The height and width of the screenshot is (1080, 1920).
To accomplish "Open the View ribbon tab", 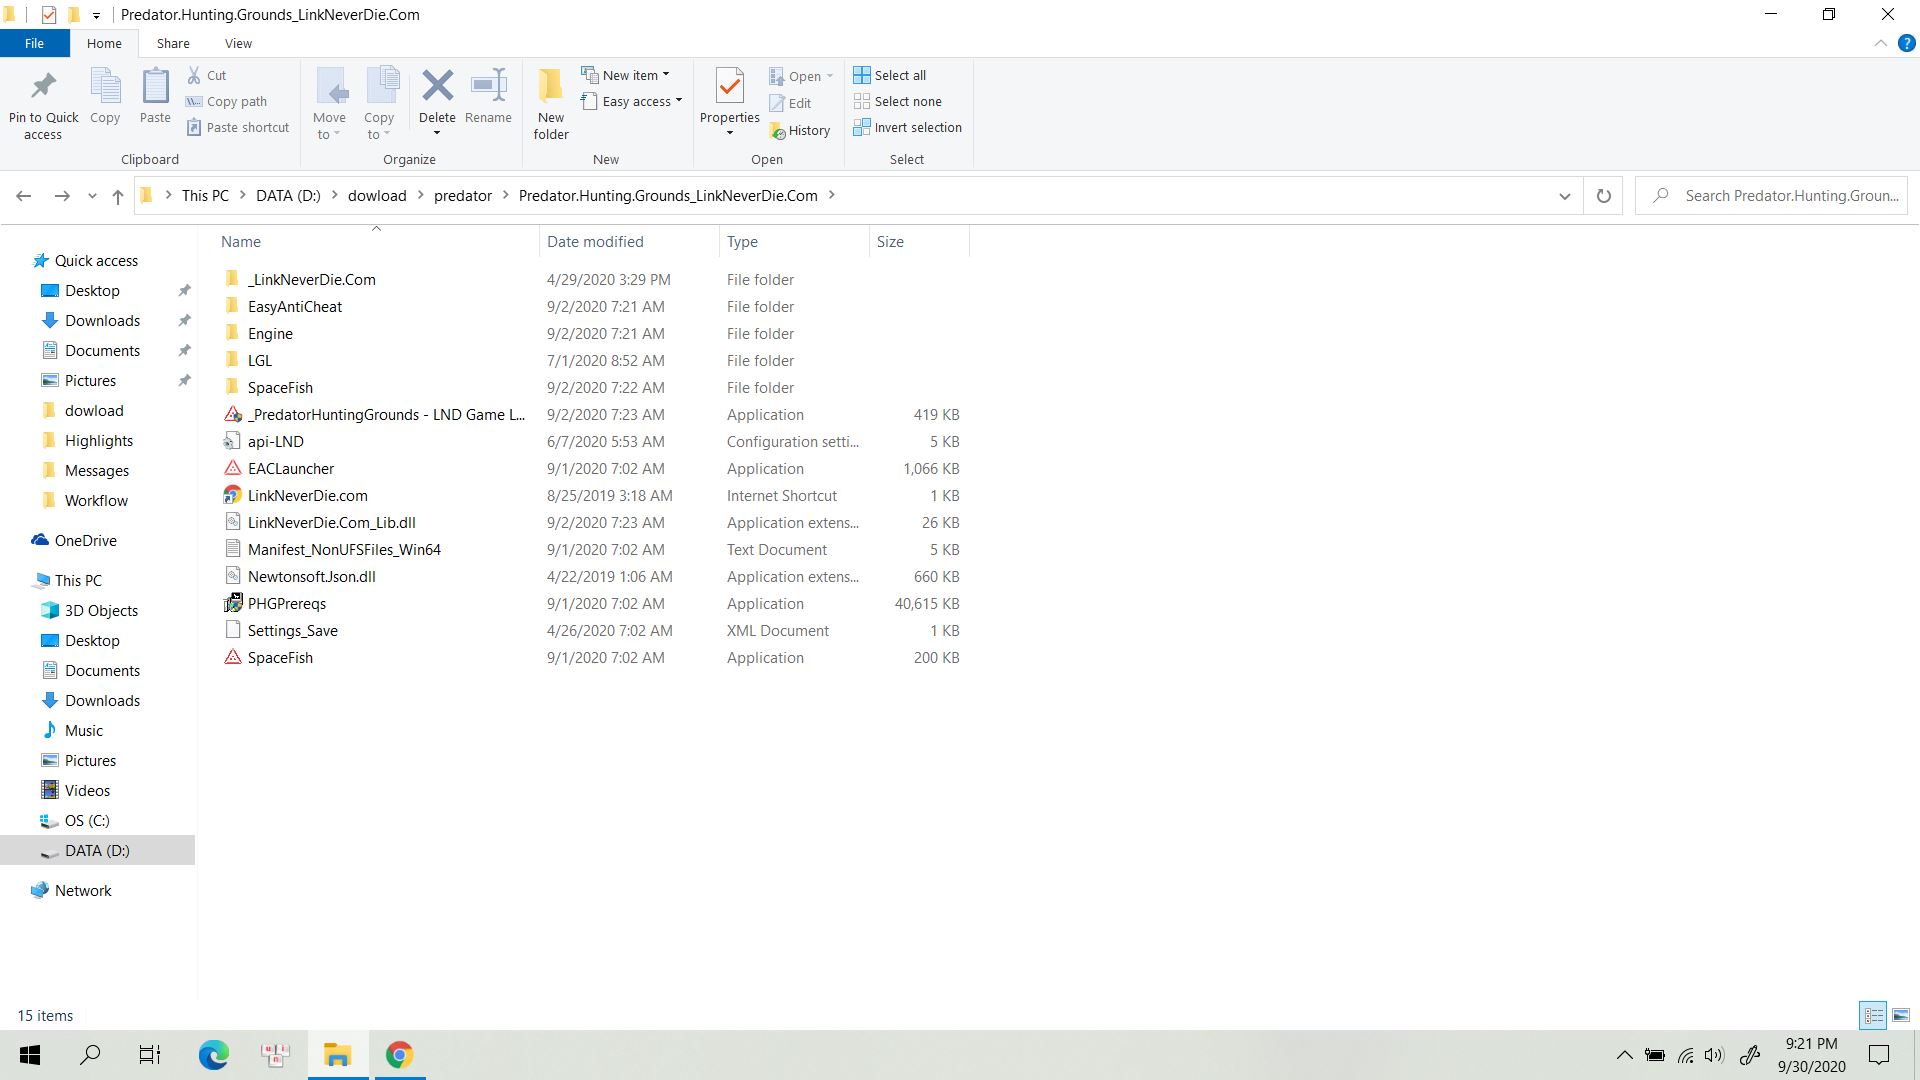I will point(238,43).
